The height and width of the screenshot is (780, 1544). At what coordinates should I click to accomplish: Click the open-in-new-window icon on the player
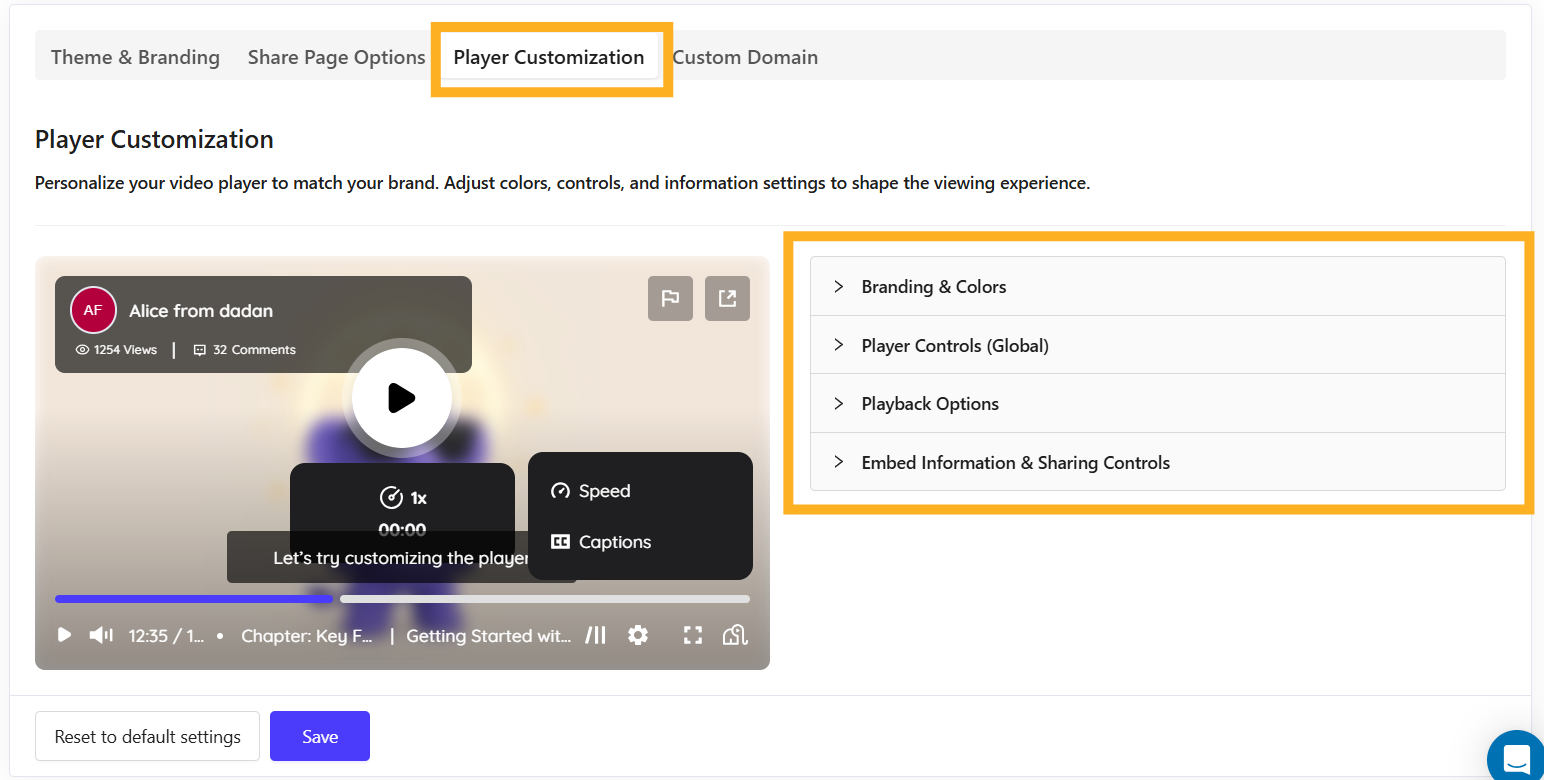coord(727,298)
